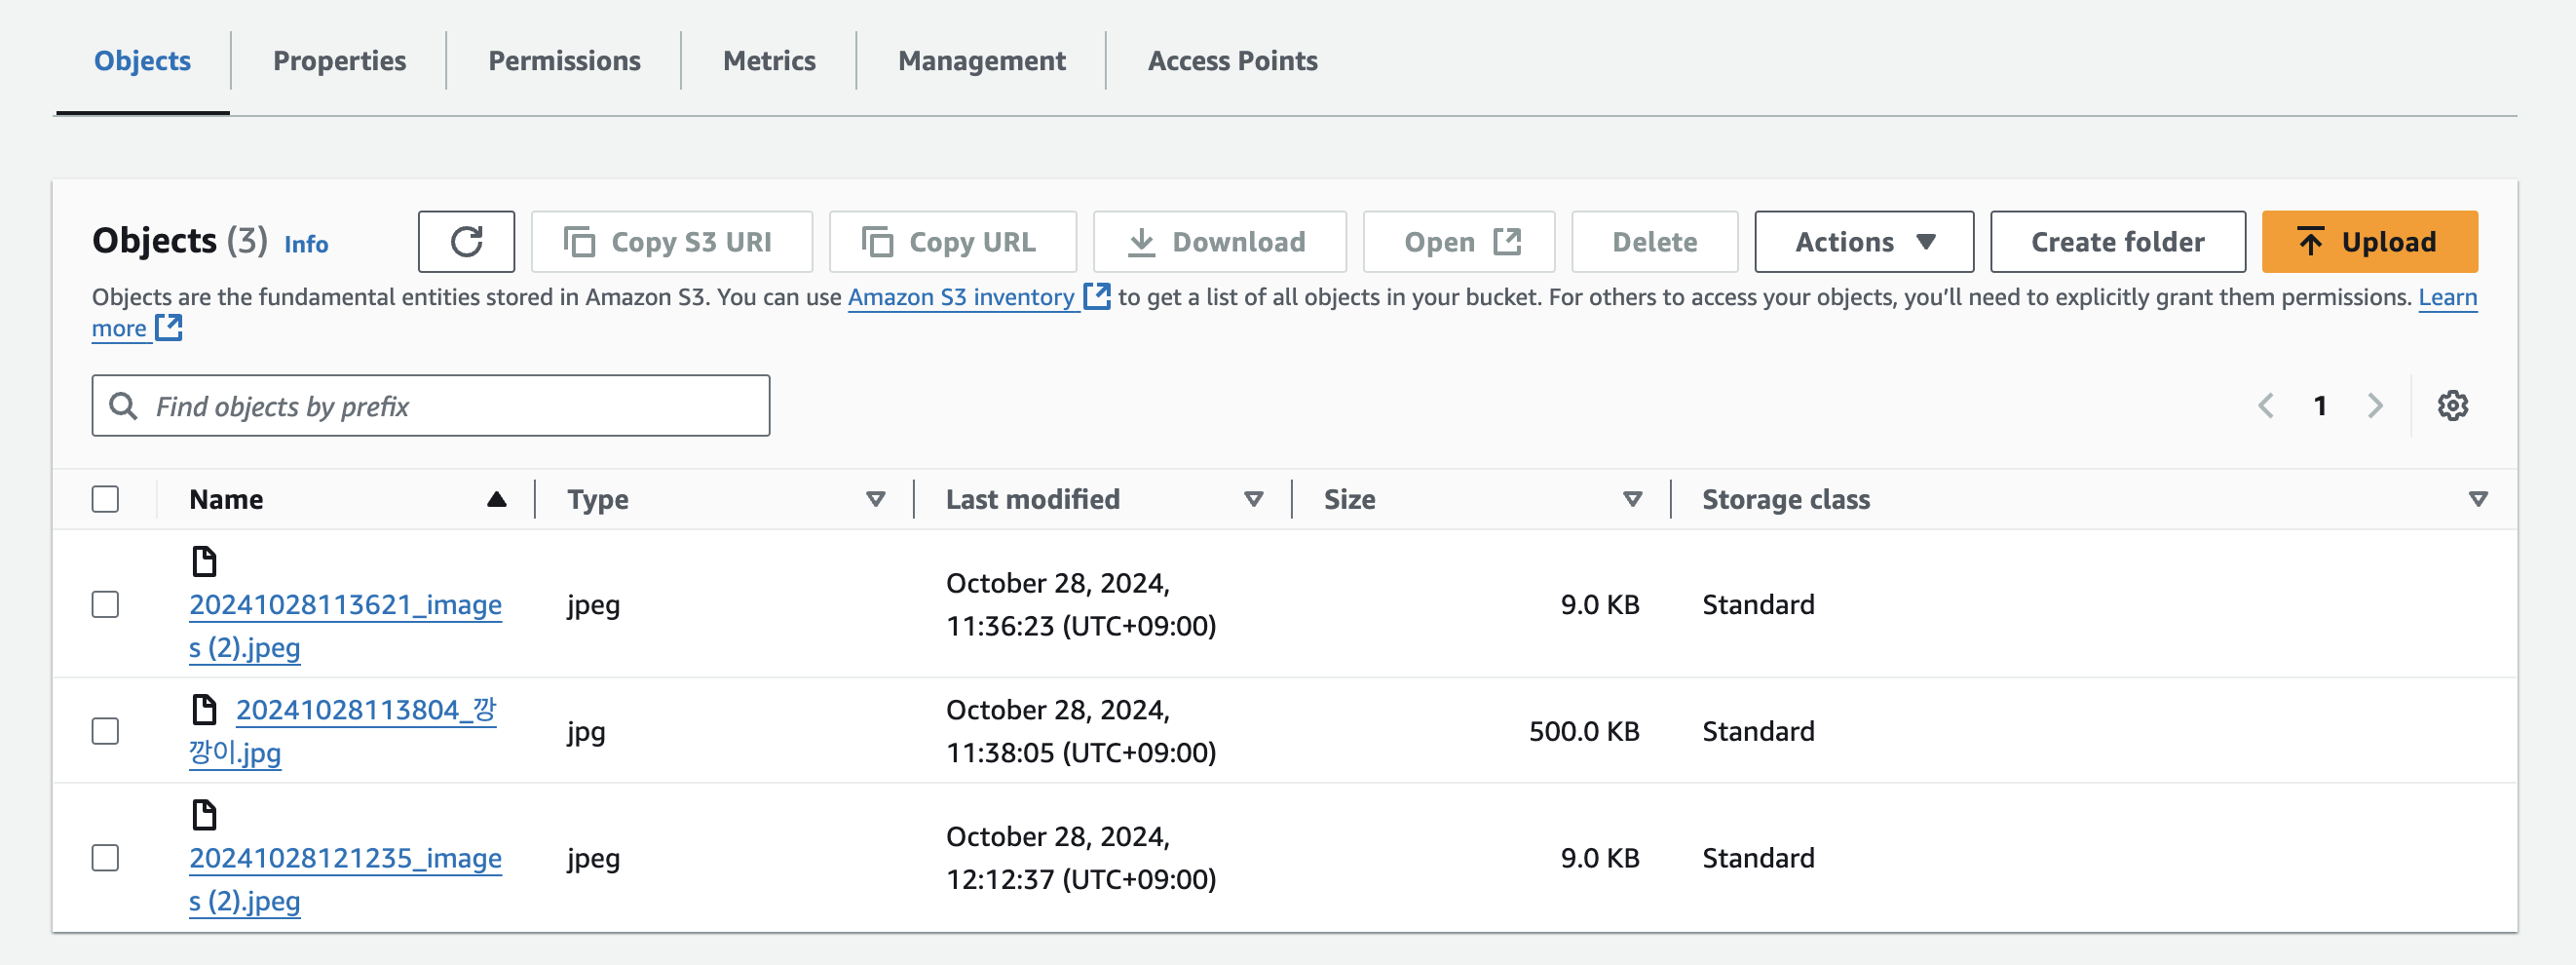Check the box for 20241028121235_images (2).jpeg

105,858
